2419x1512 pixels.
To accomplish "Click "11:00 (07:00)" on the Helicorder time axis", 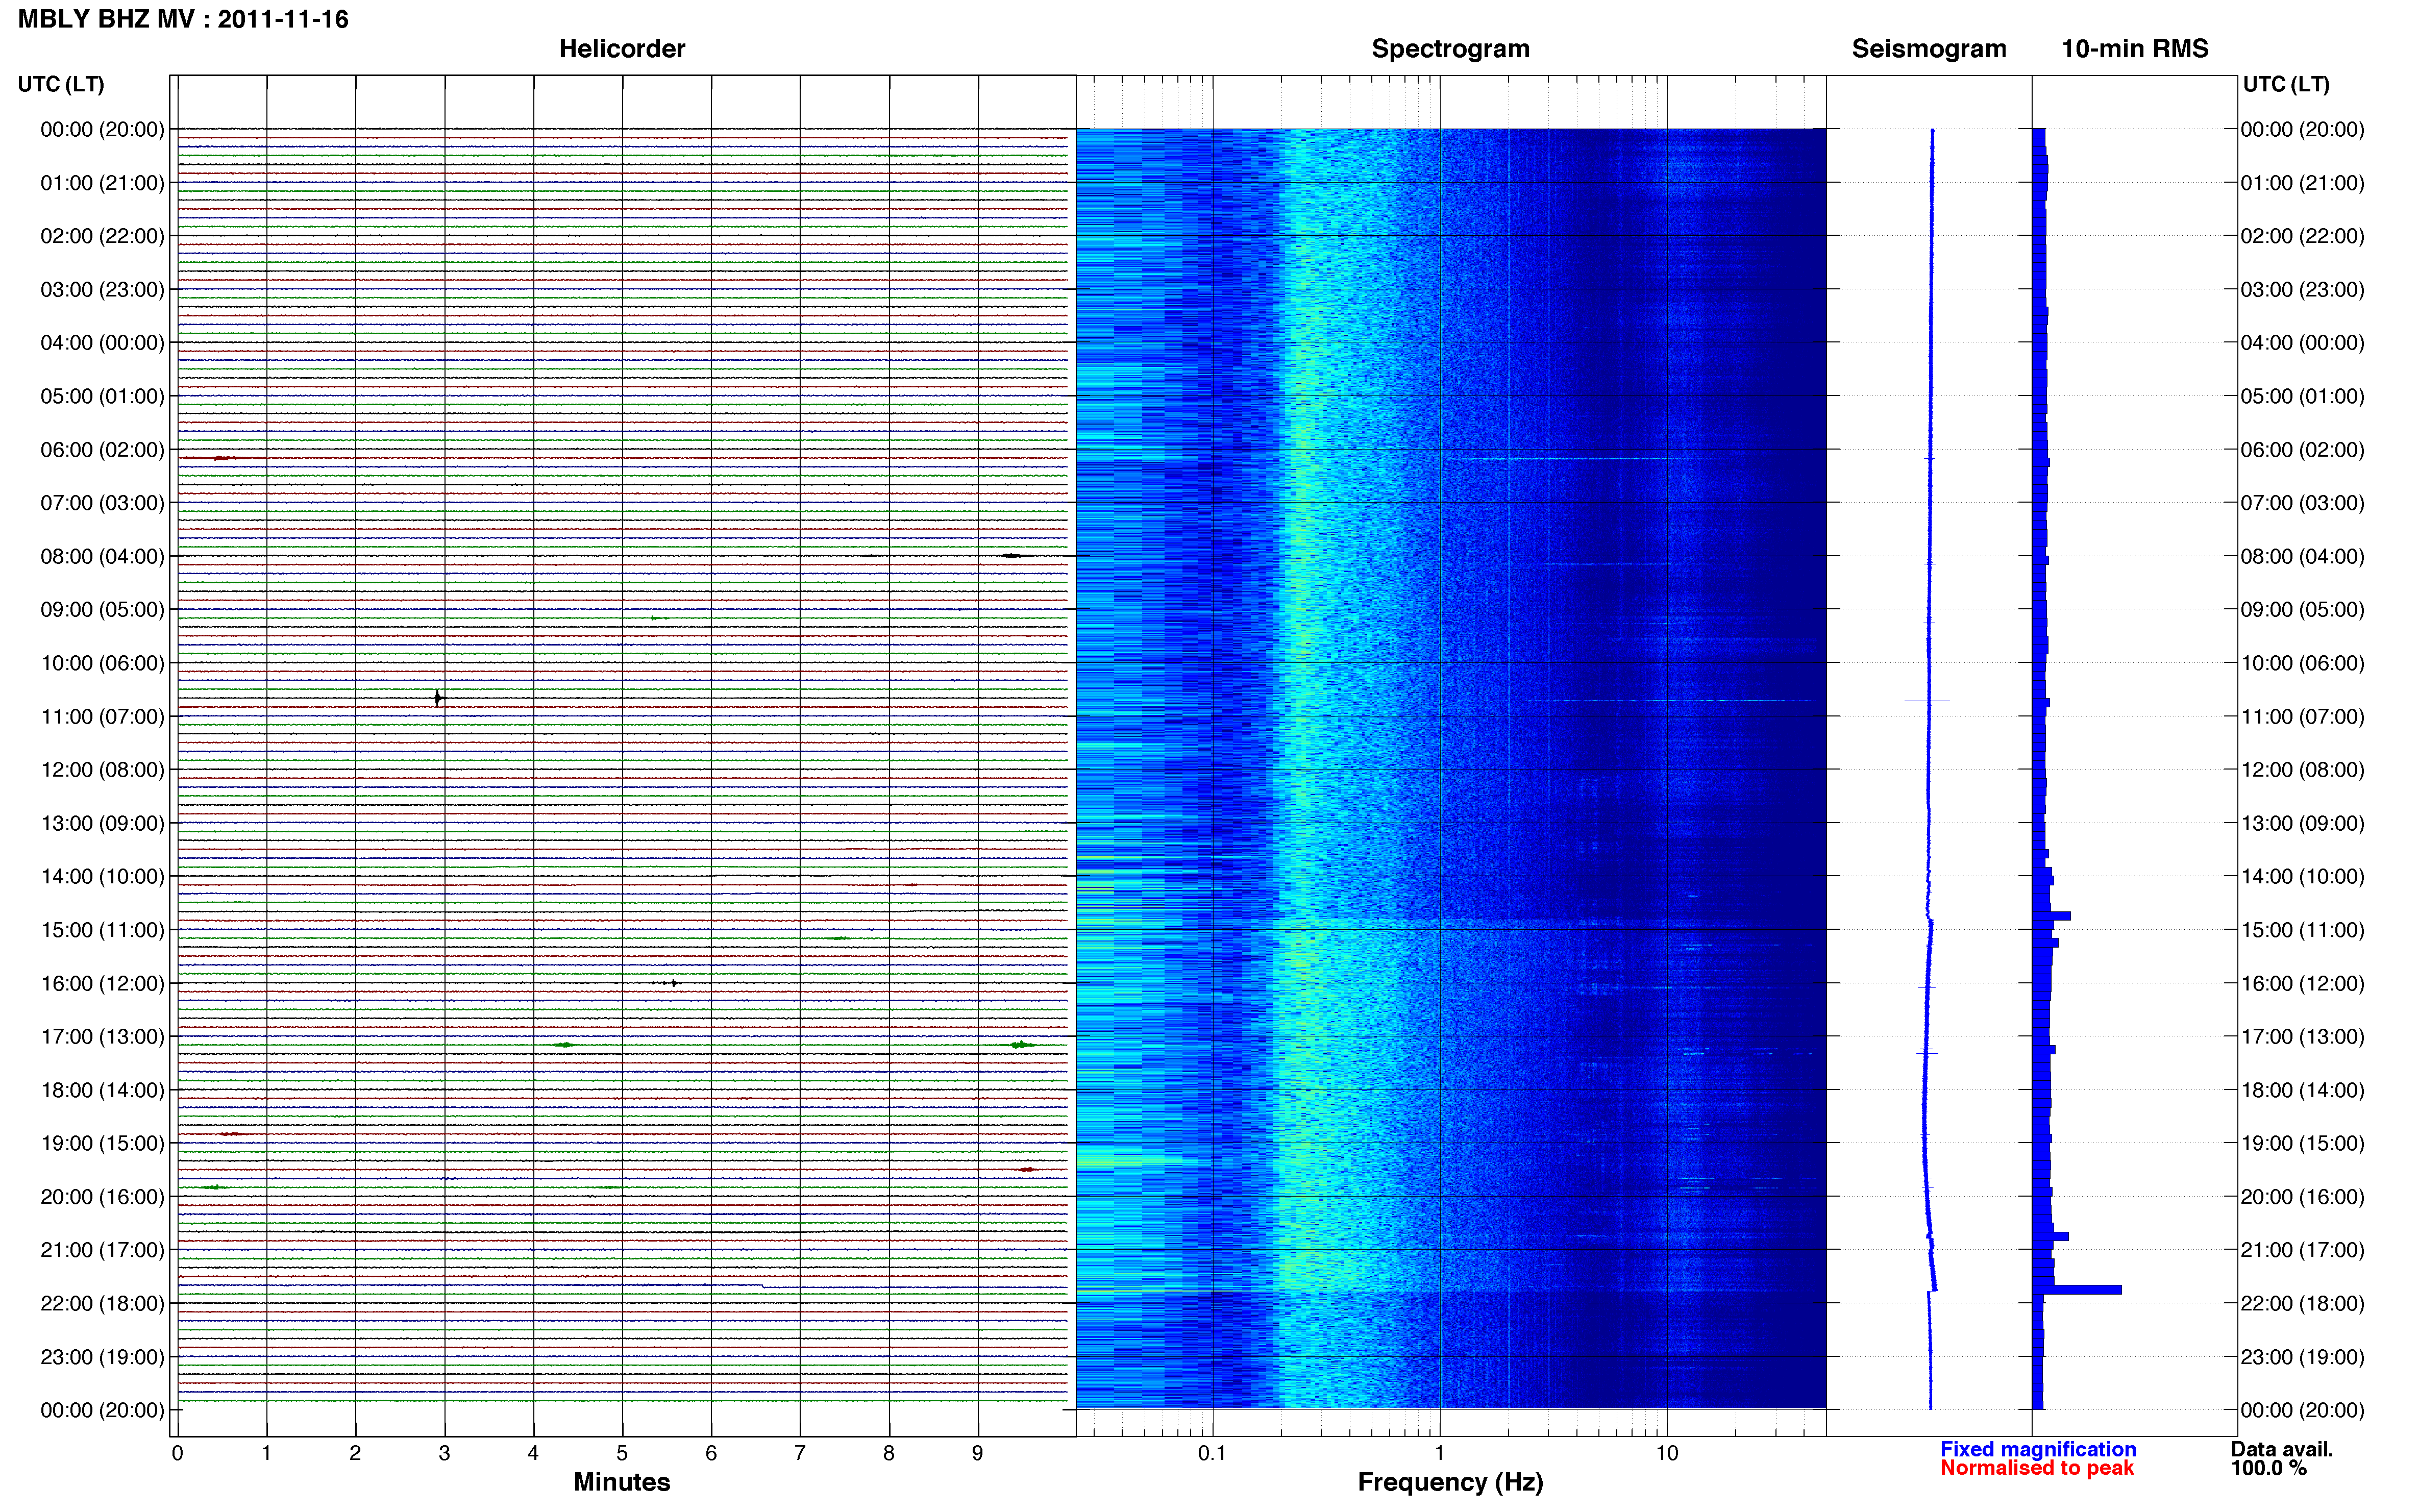I will pos(102,716).
